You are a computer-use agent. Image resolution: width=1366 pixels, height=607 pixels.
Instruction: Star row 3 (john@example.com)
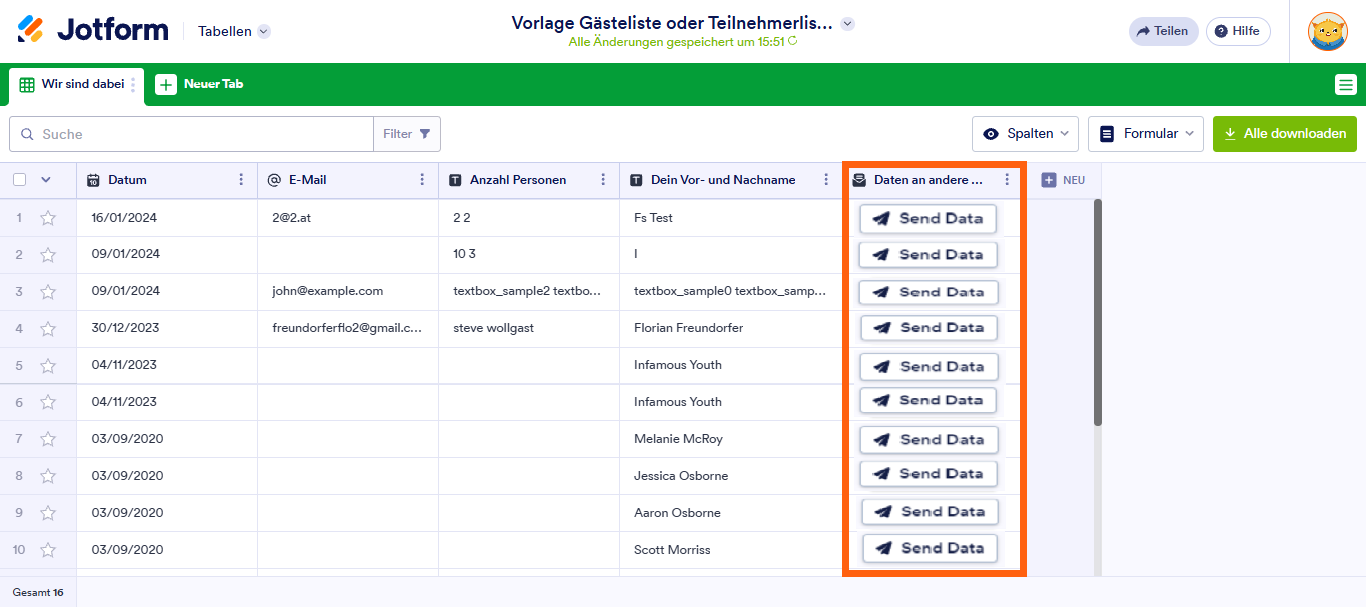coord(47,292)
